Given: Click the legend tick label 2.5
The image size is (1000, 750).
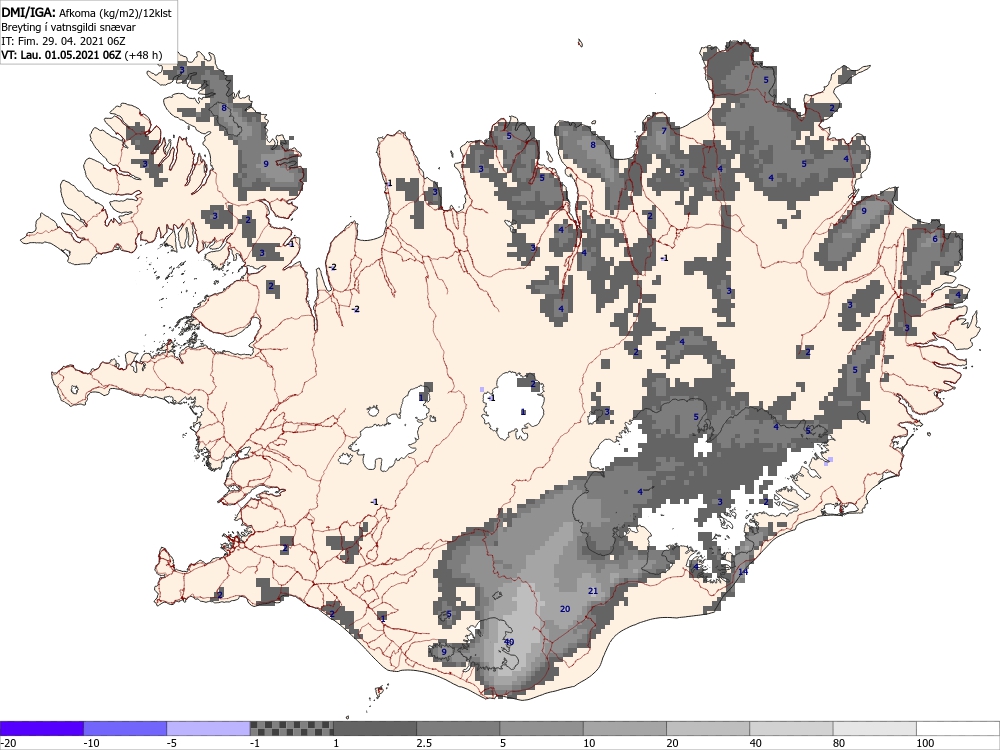Looking at the screenshot, I should [424, 743].
